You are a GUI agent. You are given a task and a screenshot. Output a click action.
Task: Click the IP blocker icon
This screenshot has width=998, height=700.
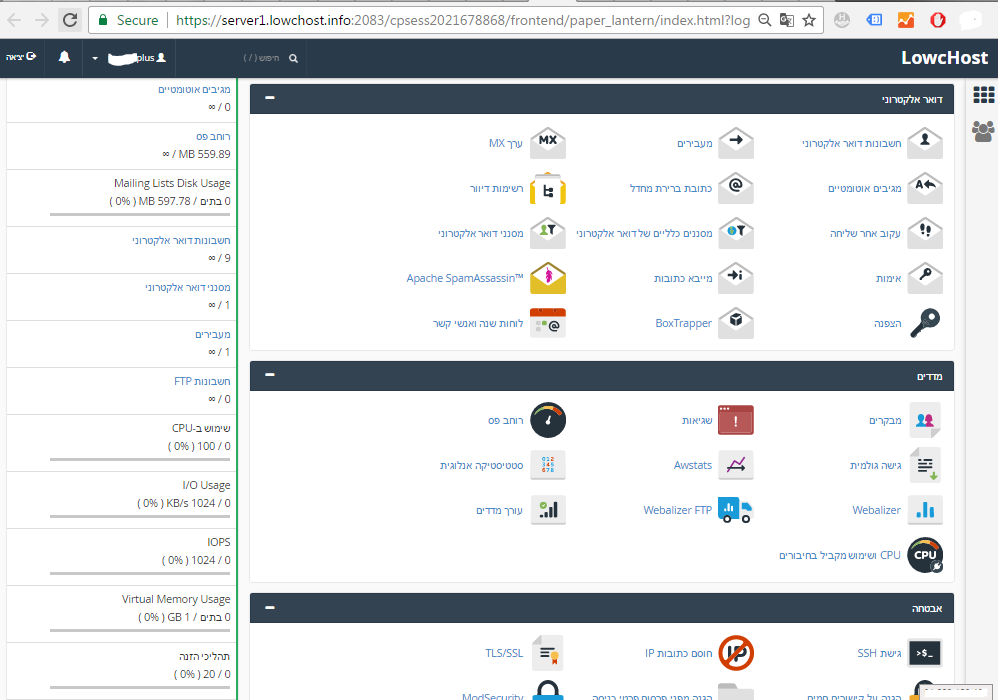[x=736, y=653]
